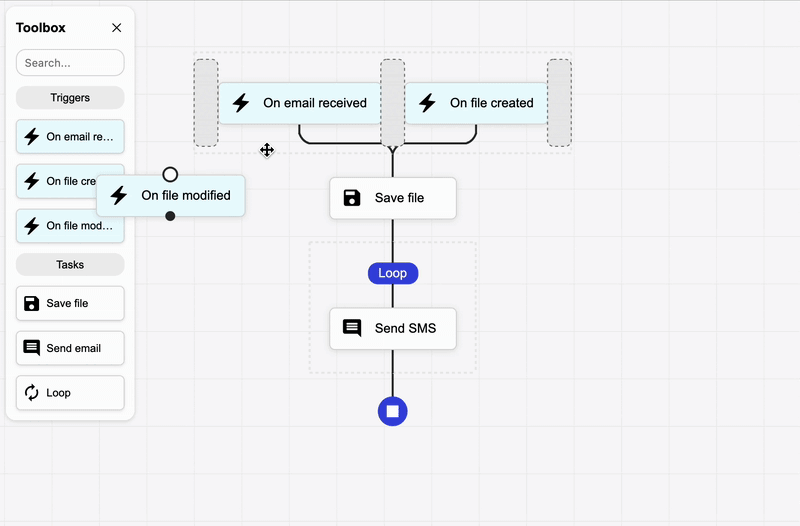
Task: Pick 'On email re…' trigger in Toolbox
Action: [x=70, y=136]
